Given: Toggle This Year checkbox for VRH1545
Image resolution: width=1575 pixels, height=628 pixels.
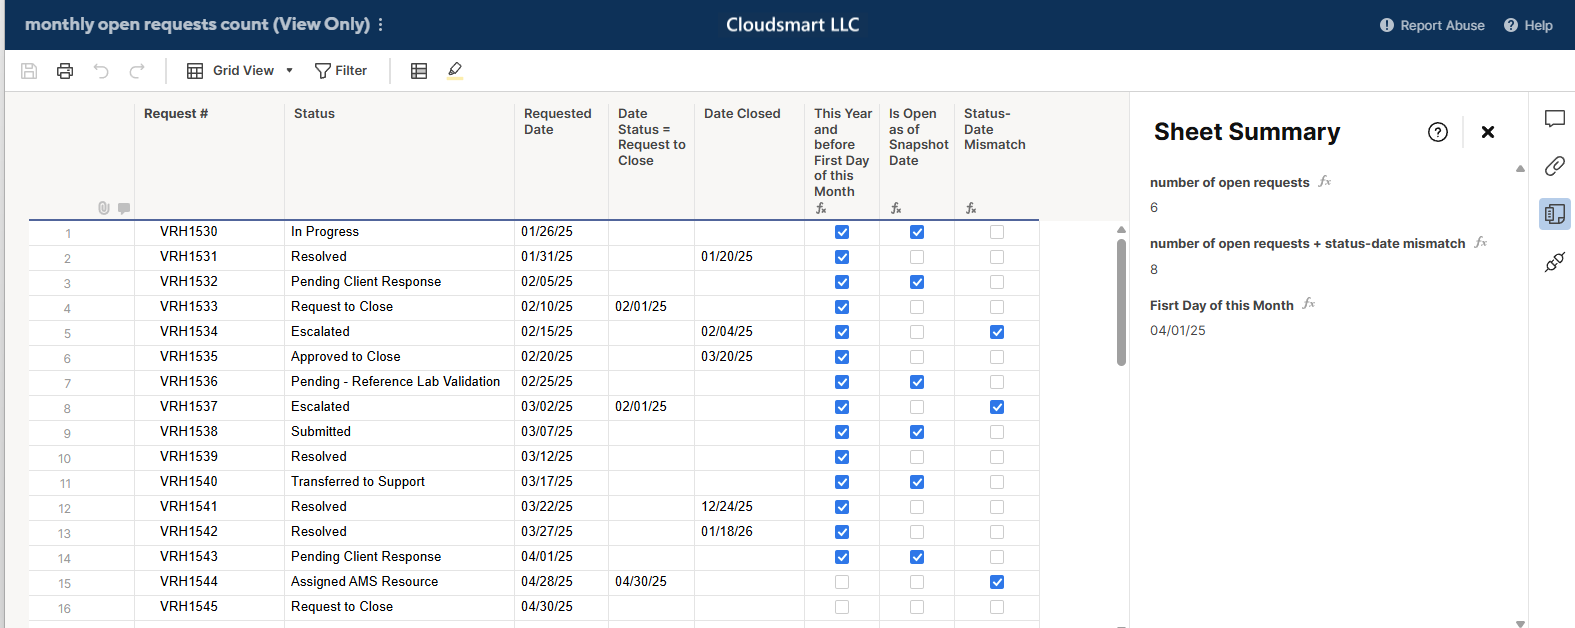Looking at the screenshot, I should (842, 607).
